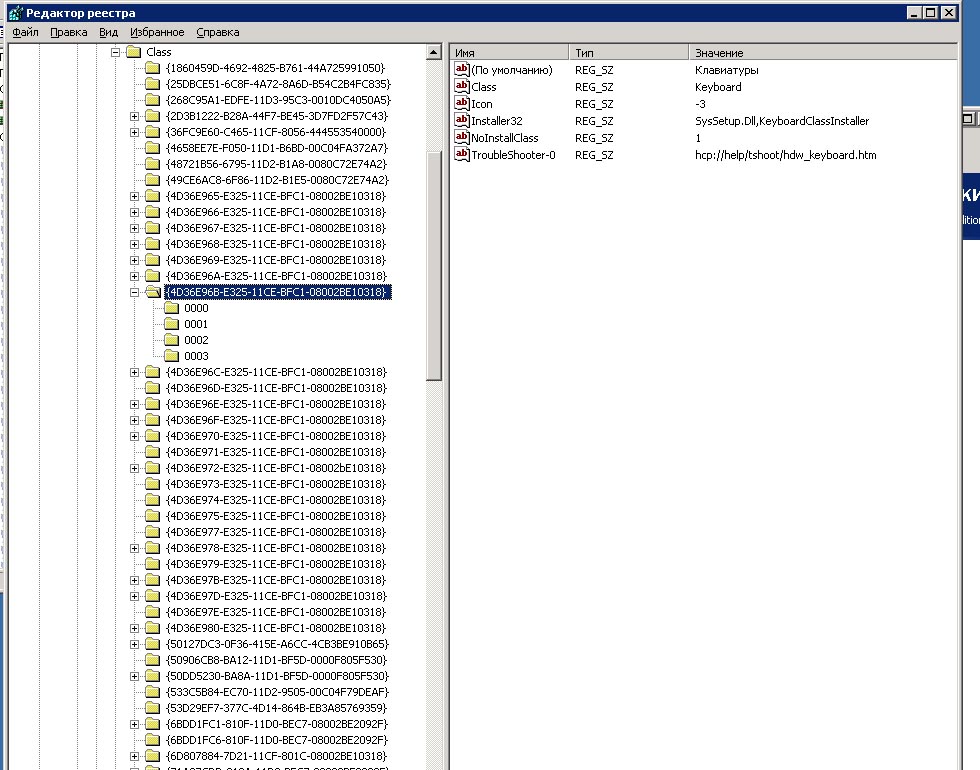Sort values by the Значение column header
This screenshot has width=980, height=770.
tap(822, 52)
